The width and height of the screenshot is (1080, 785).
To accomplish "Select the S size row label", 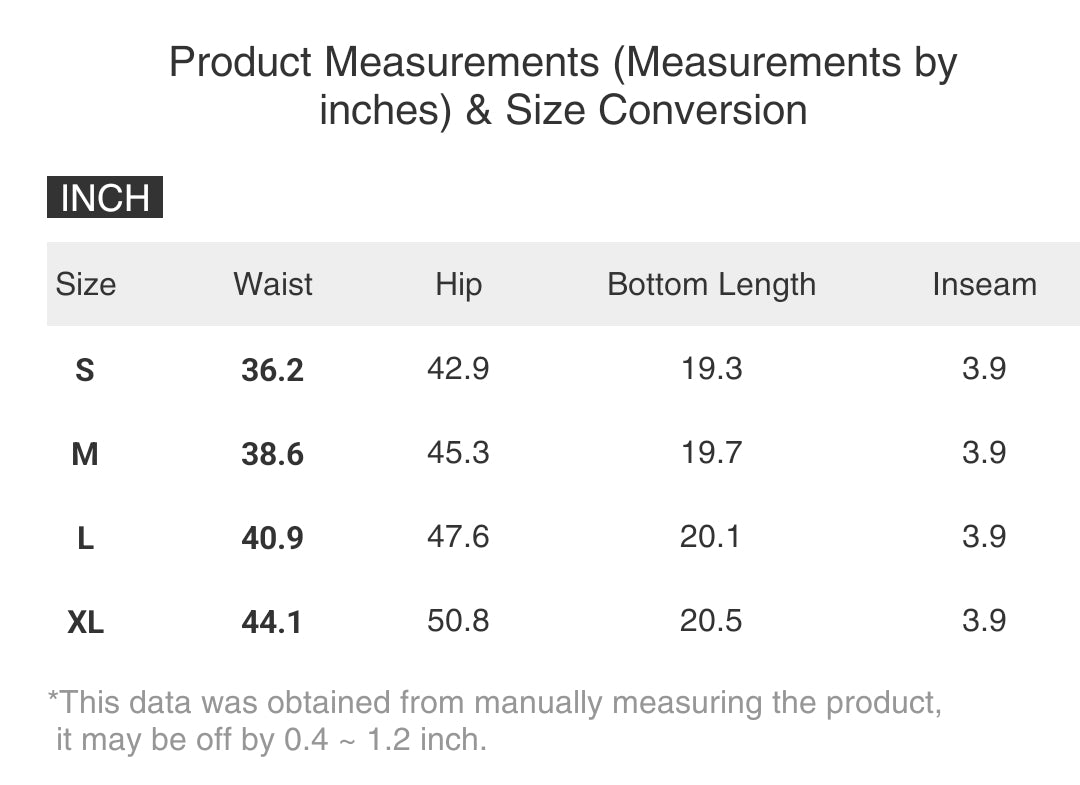I will 85,370.
